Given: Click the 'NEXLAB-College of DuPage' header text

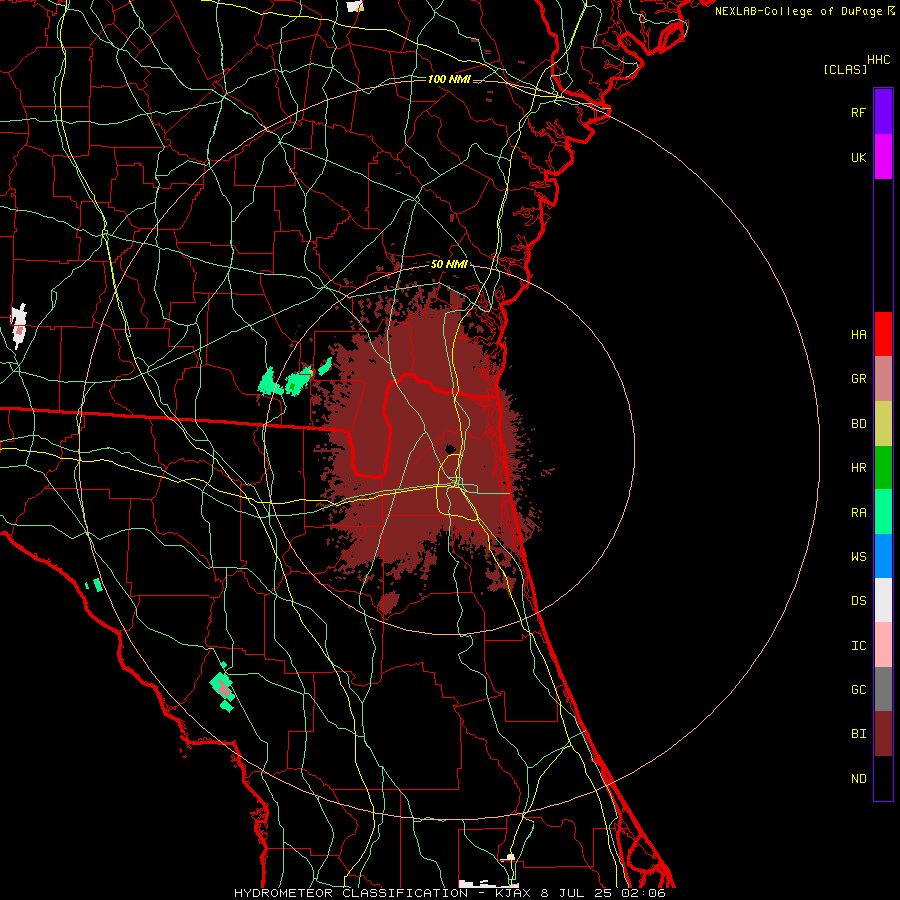Looking at the screenshot, I should (798, 11).
